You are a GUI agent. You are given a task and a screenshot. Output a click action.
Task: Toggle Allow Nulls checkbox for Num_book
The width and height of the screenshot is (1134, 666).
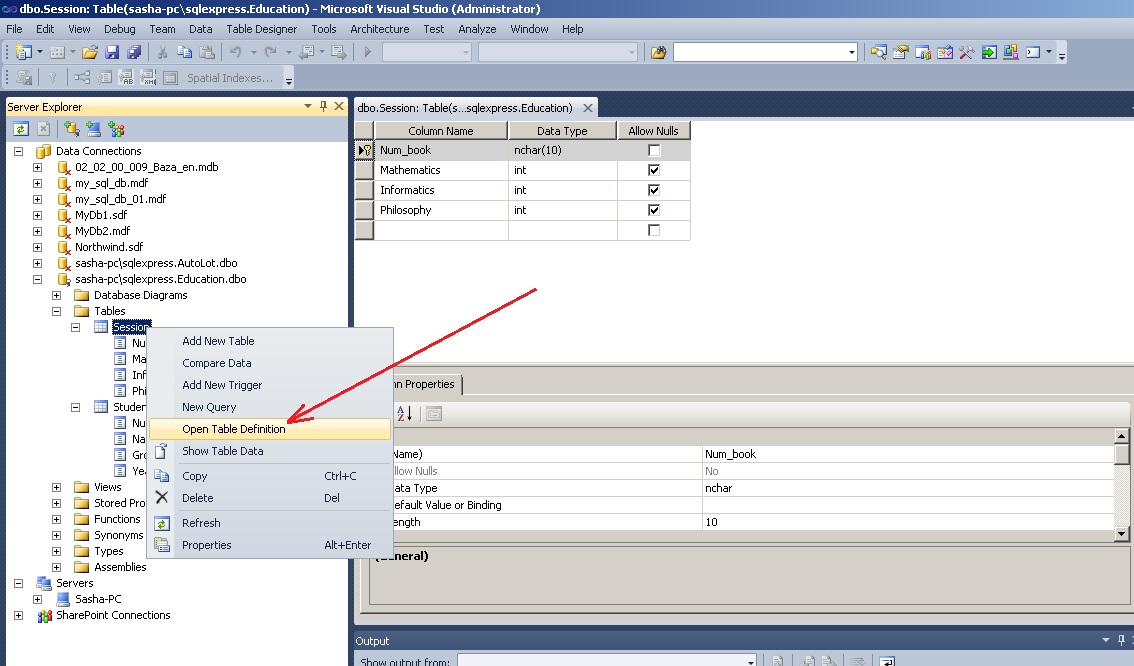pos(654,150)
